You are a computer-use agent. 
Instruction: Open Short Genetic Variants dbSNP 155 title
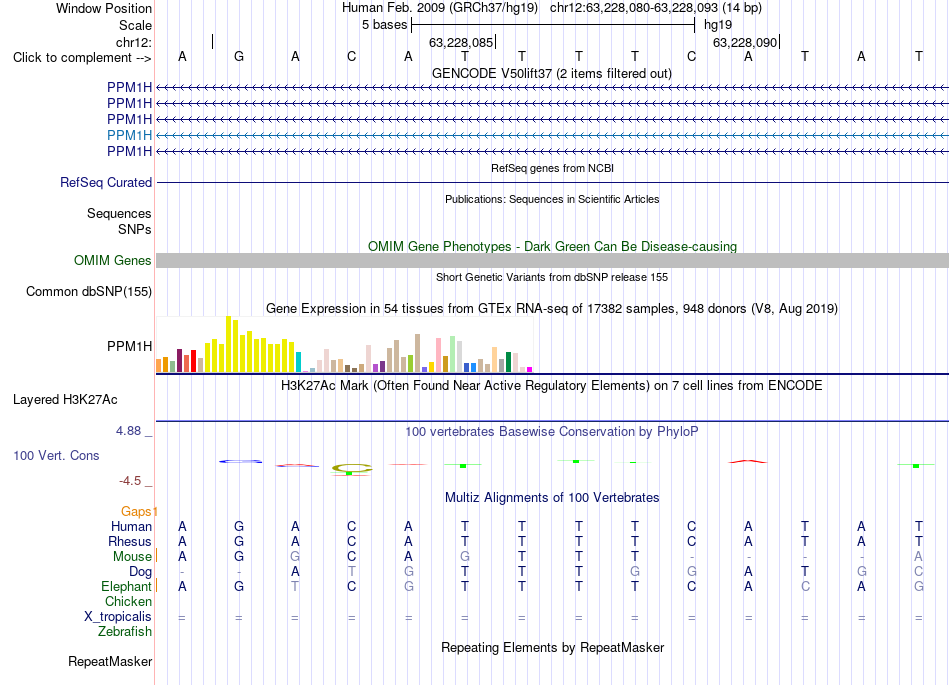(552, 277)
